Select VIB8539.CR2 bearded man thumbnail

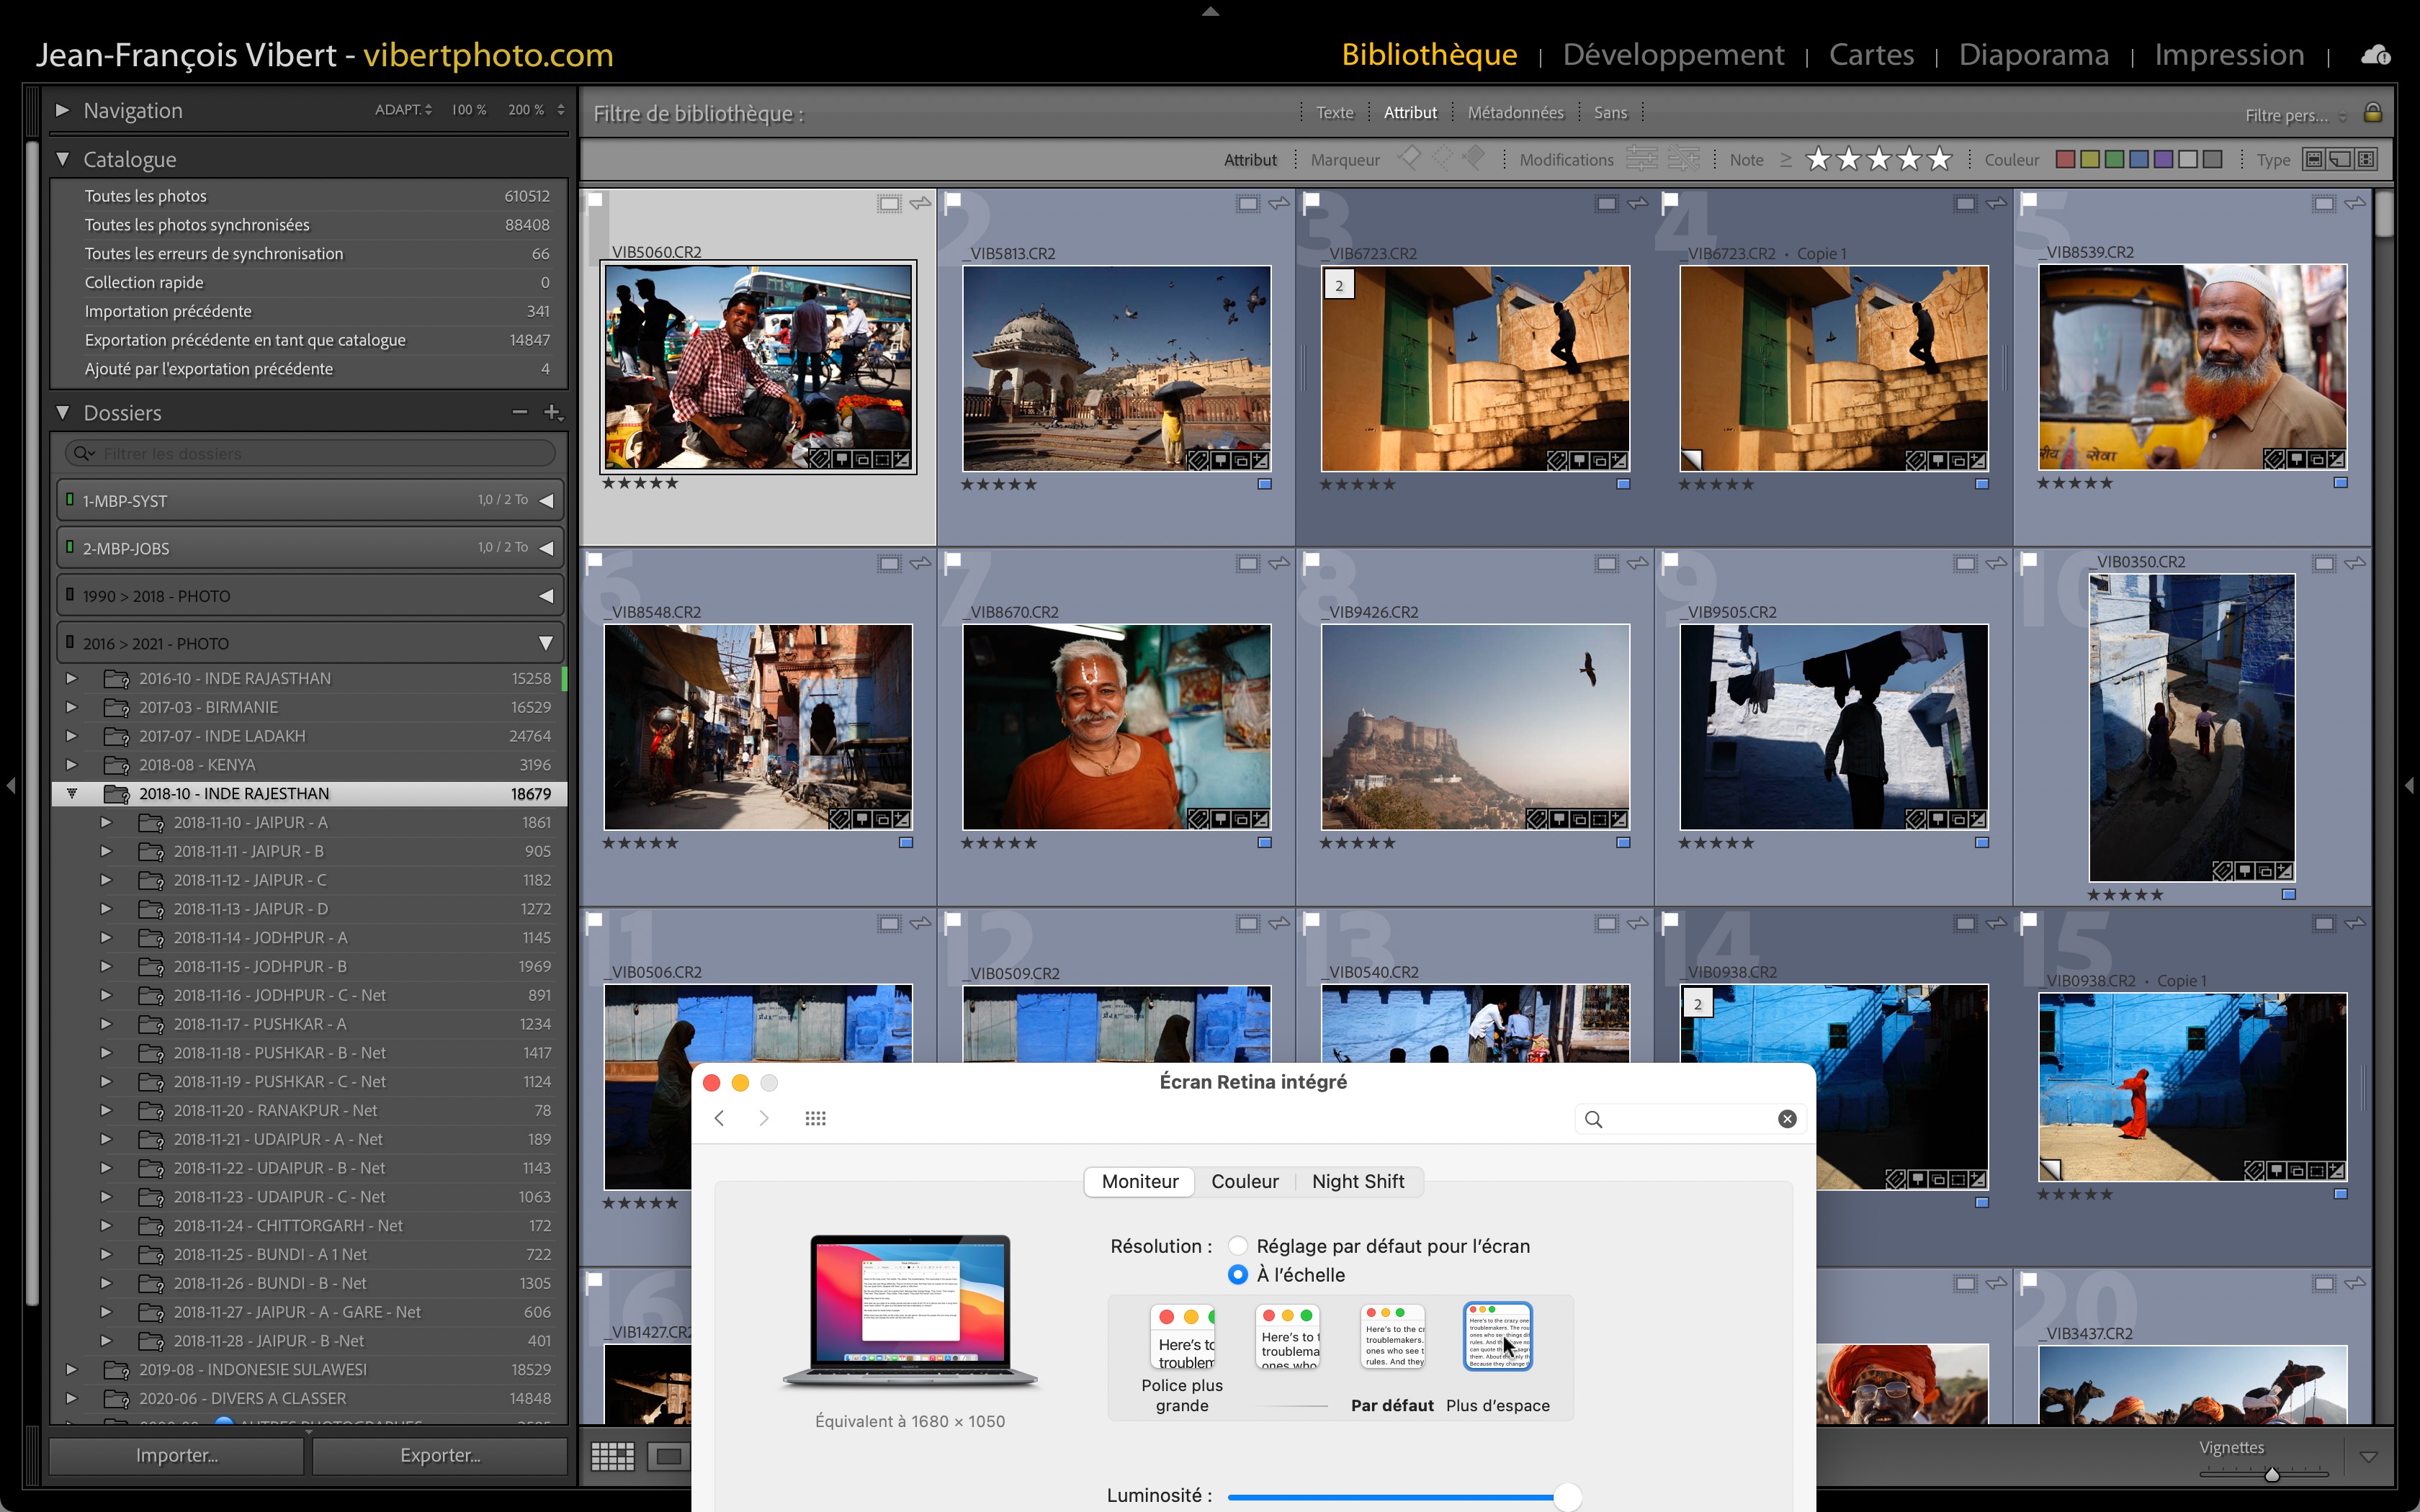pos(2192,367)
